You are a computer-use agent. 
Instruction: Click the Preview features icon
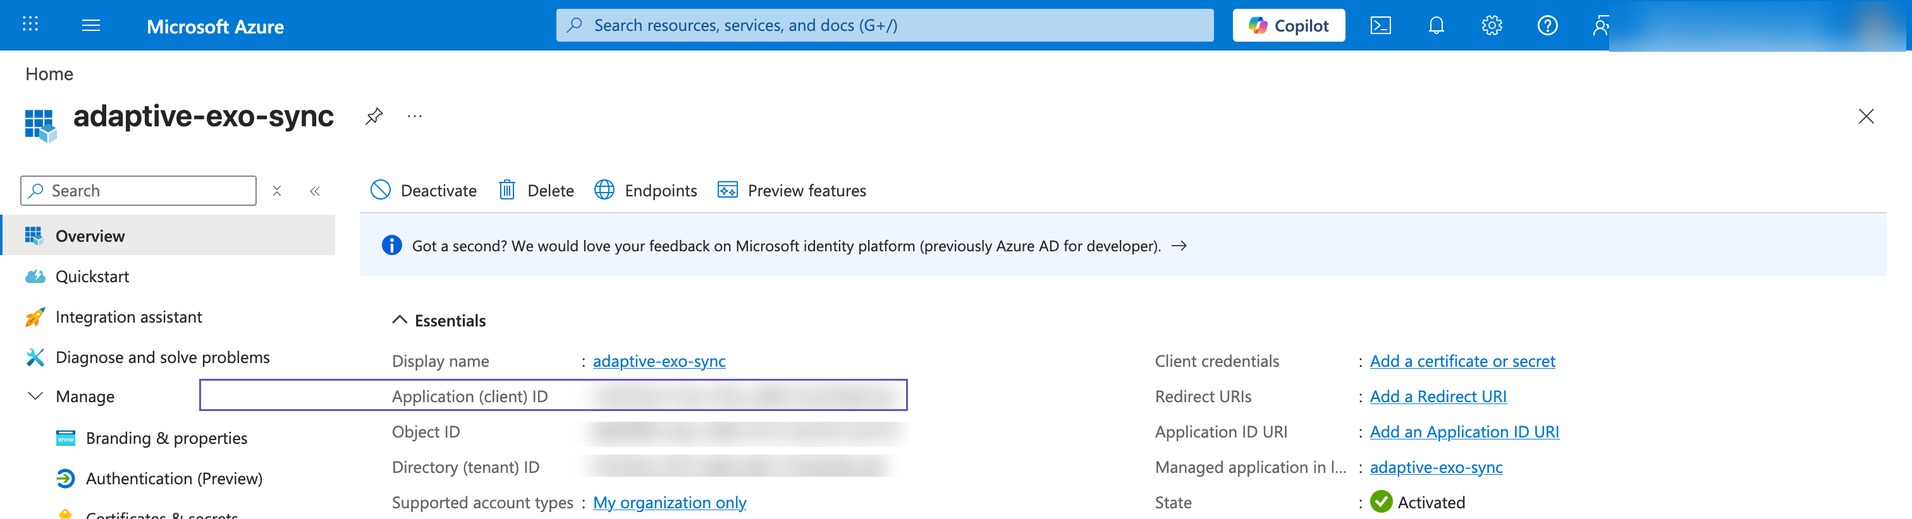728,190
